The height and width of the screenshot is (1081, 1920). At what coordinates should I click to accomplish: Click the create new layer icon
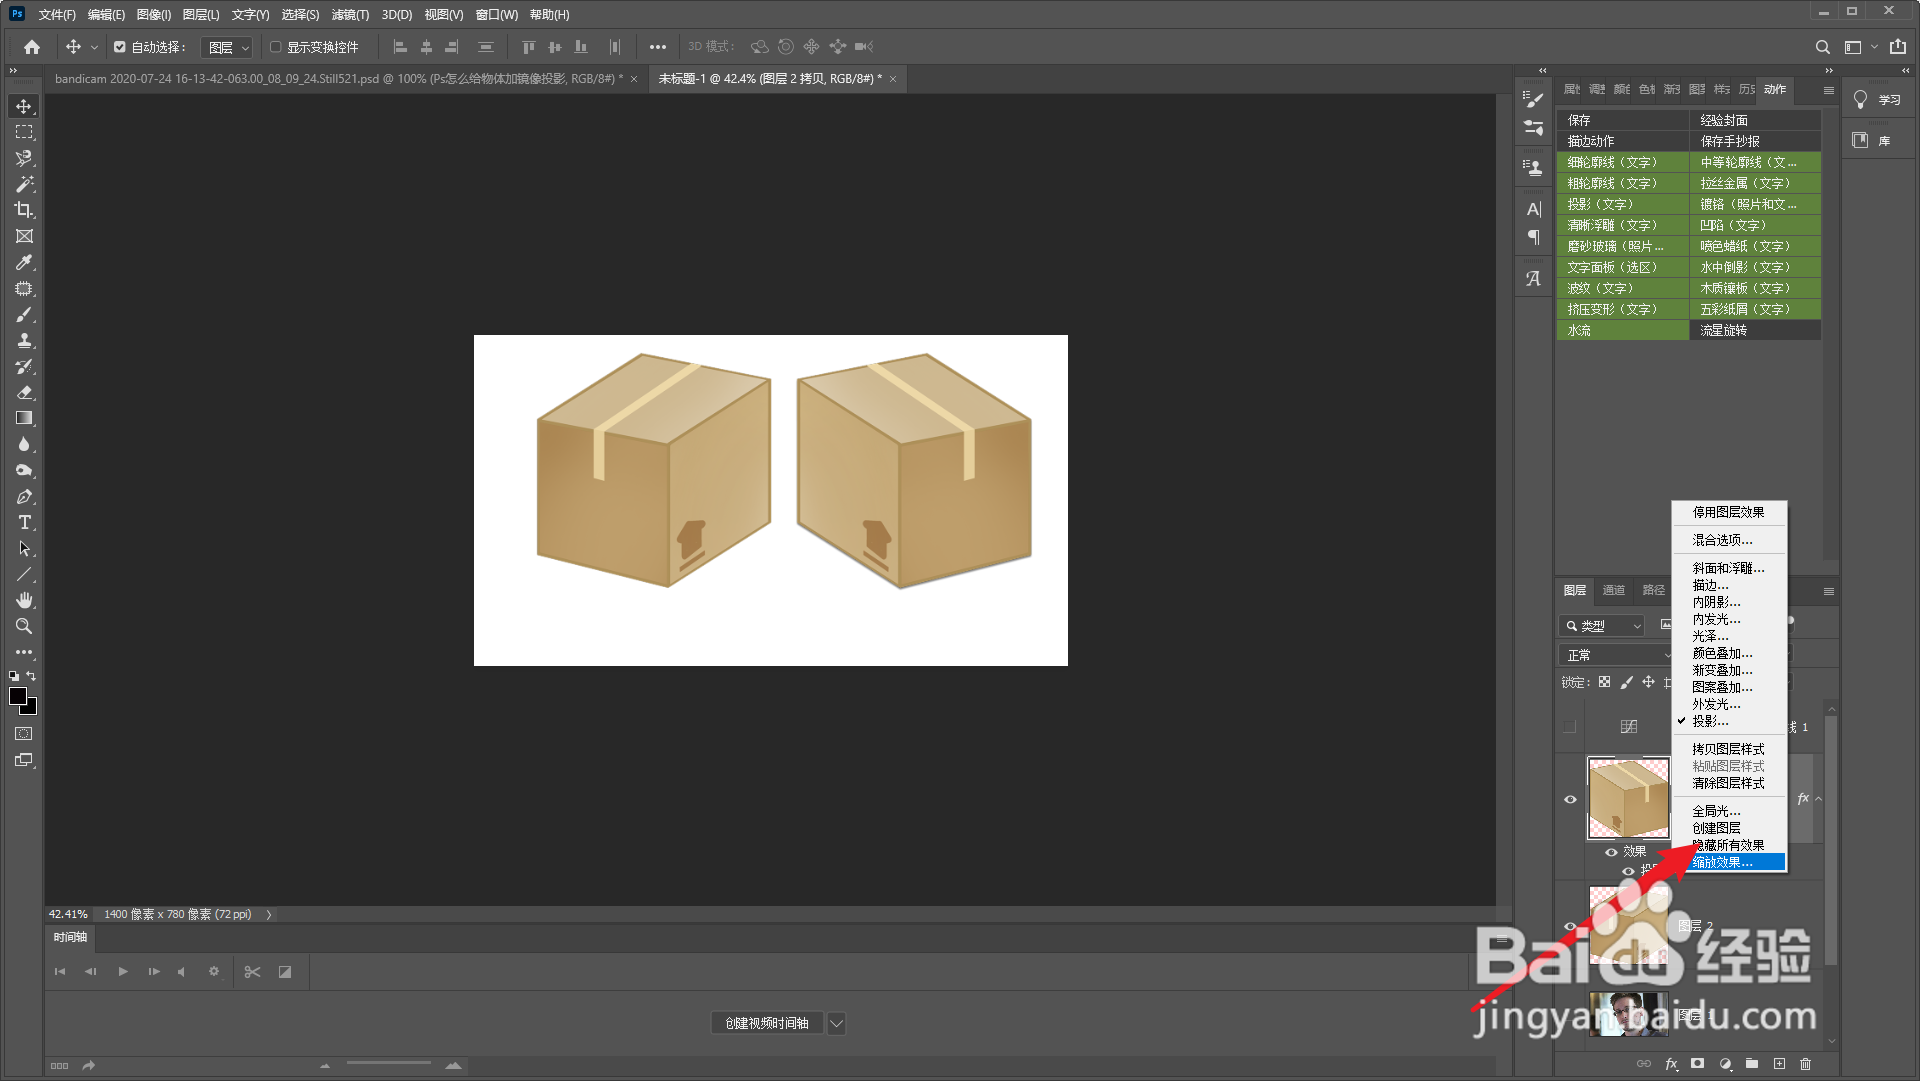(x=1779, y=1064)
